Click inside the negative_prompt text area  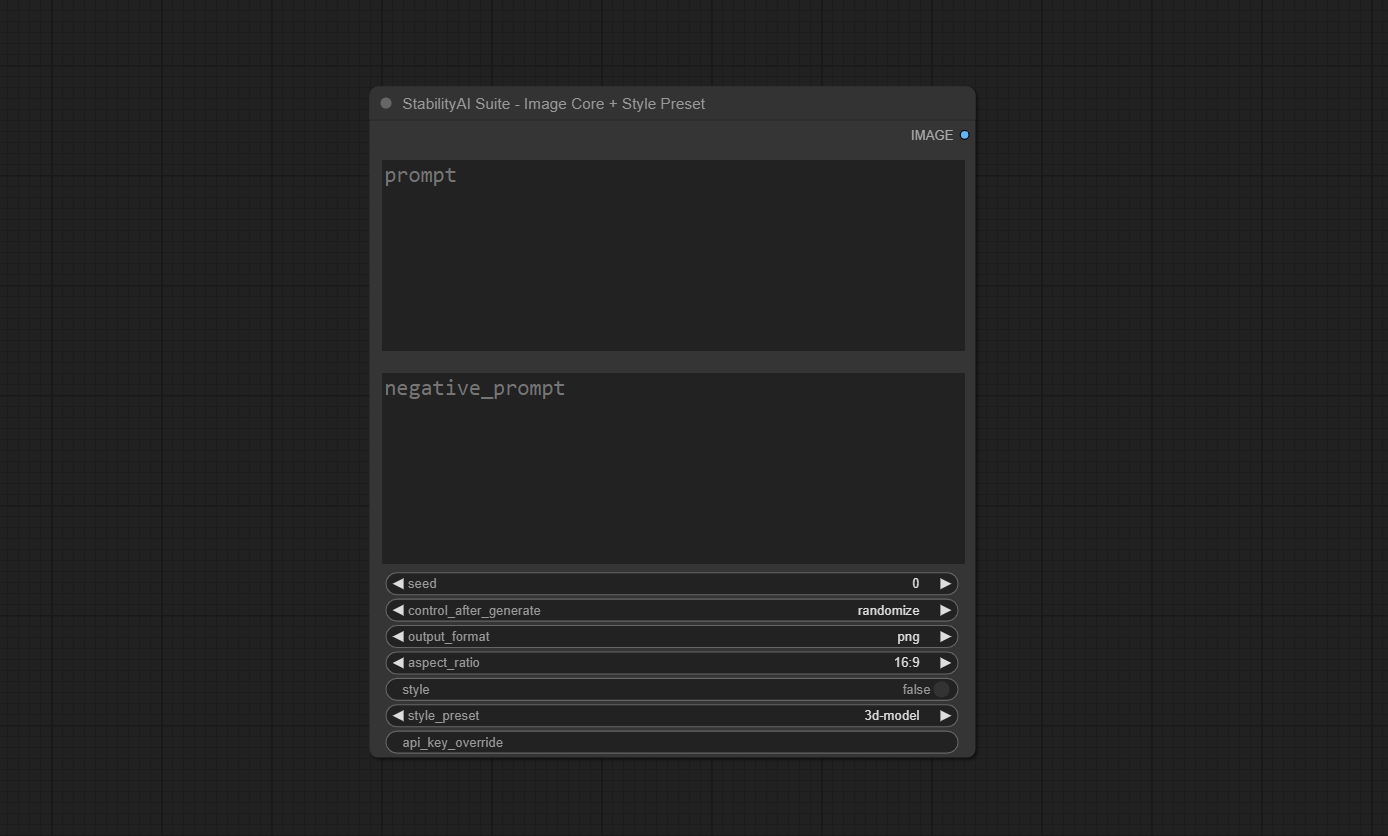coord(673,468)
